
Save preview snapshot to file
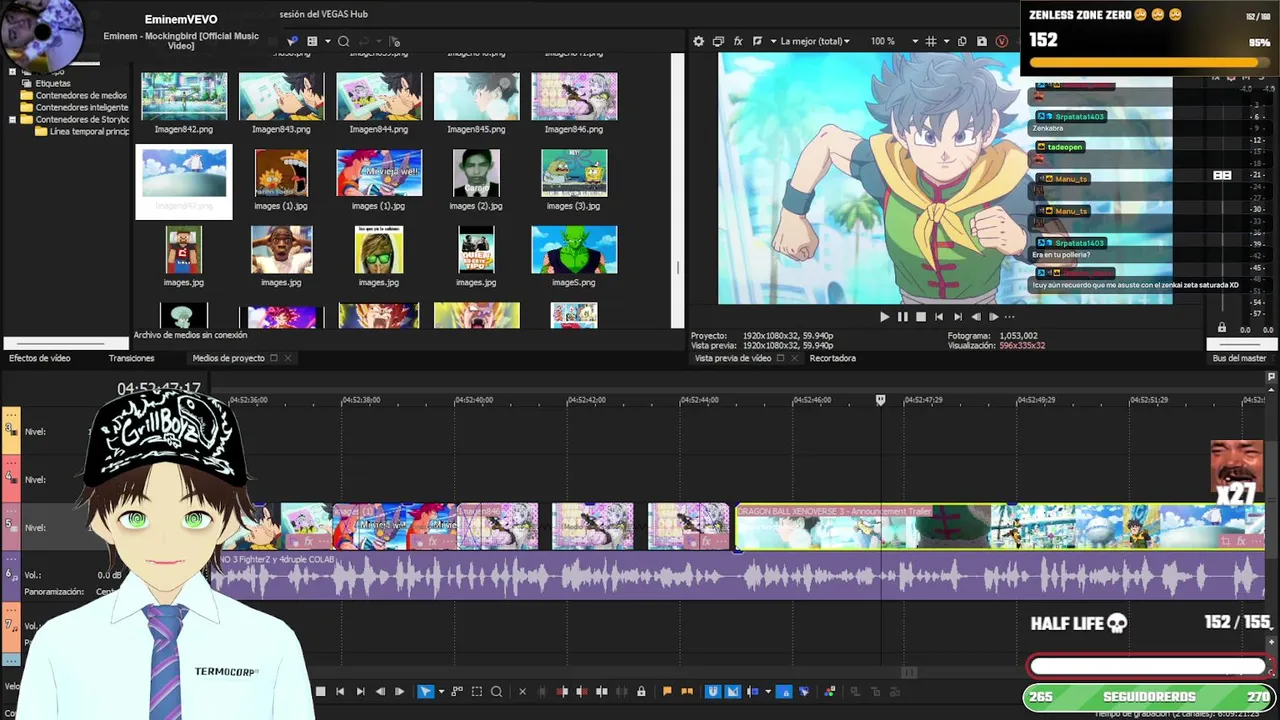(x=981, y=41)
